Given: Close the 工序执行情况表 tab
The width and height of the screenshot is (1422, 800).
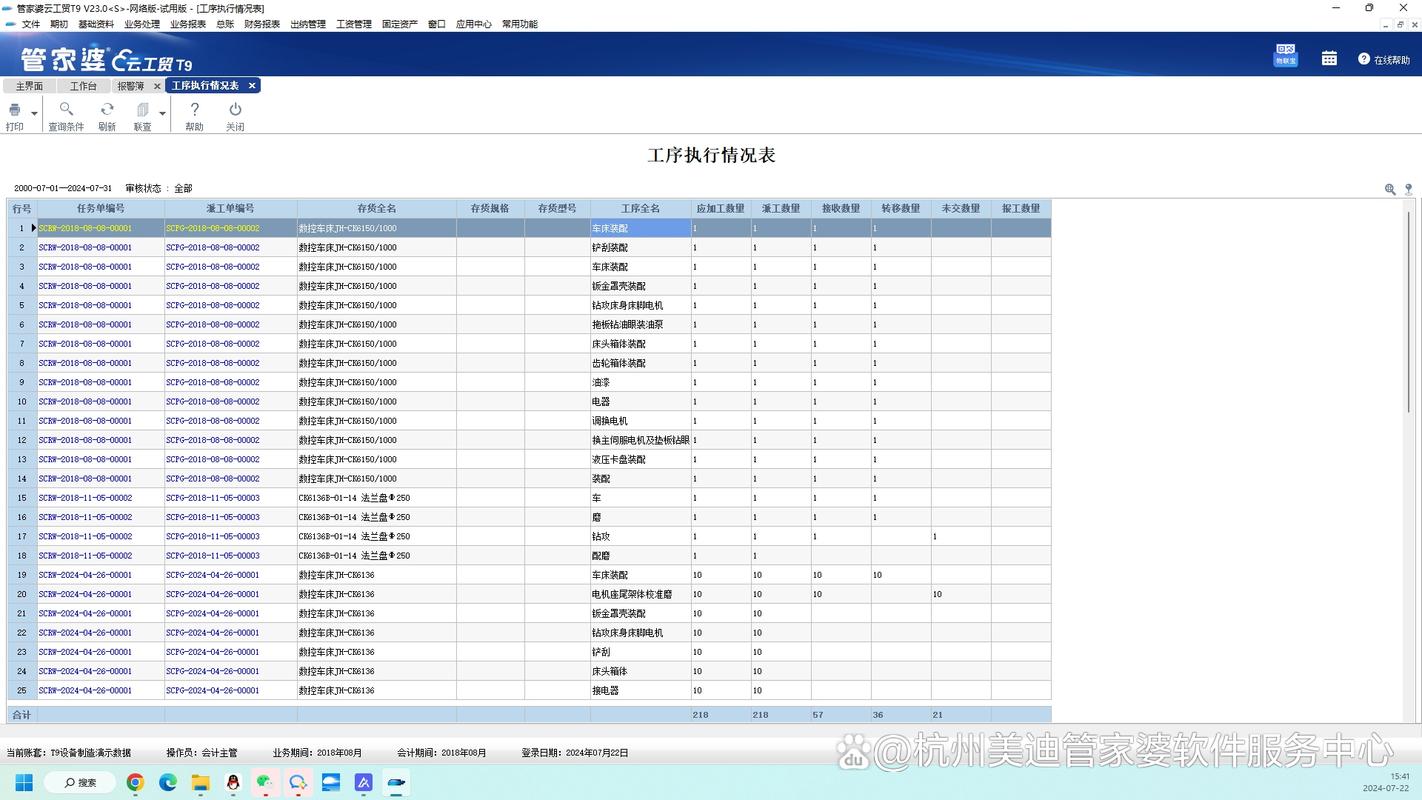Looking at the screenshot, I should click(252, 86).
